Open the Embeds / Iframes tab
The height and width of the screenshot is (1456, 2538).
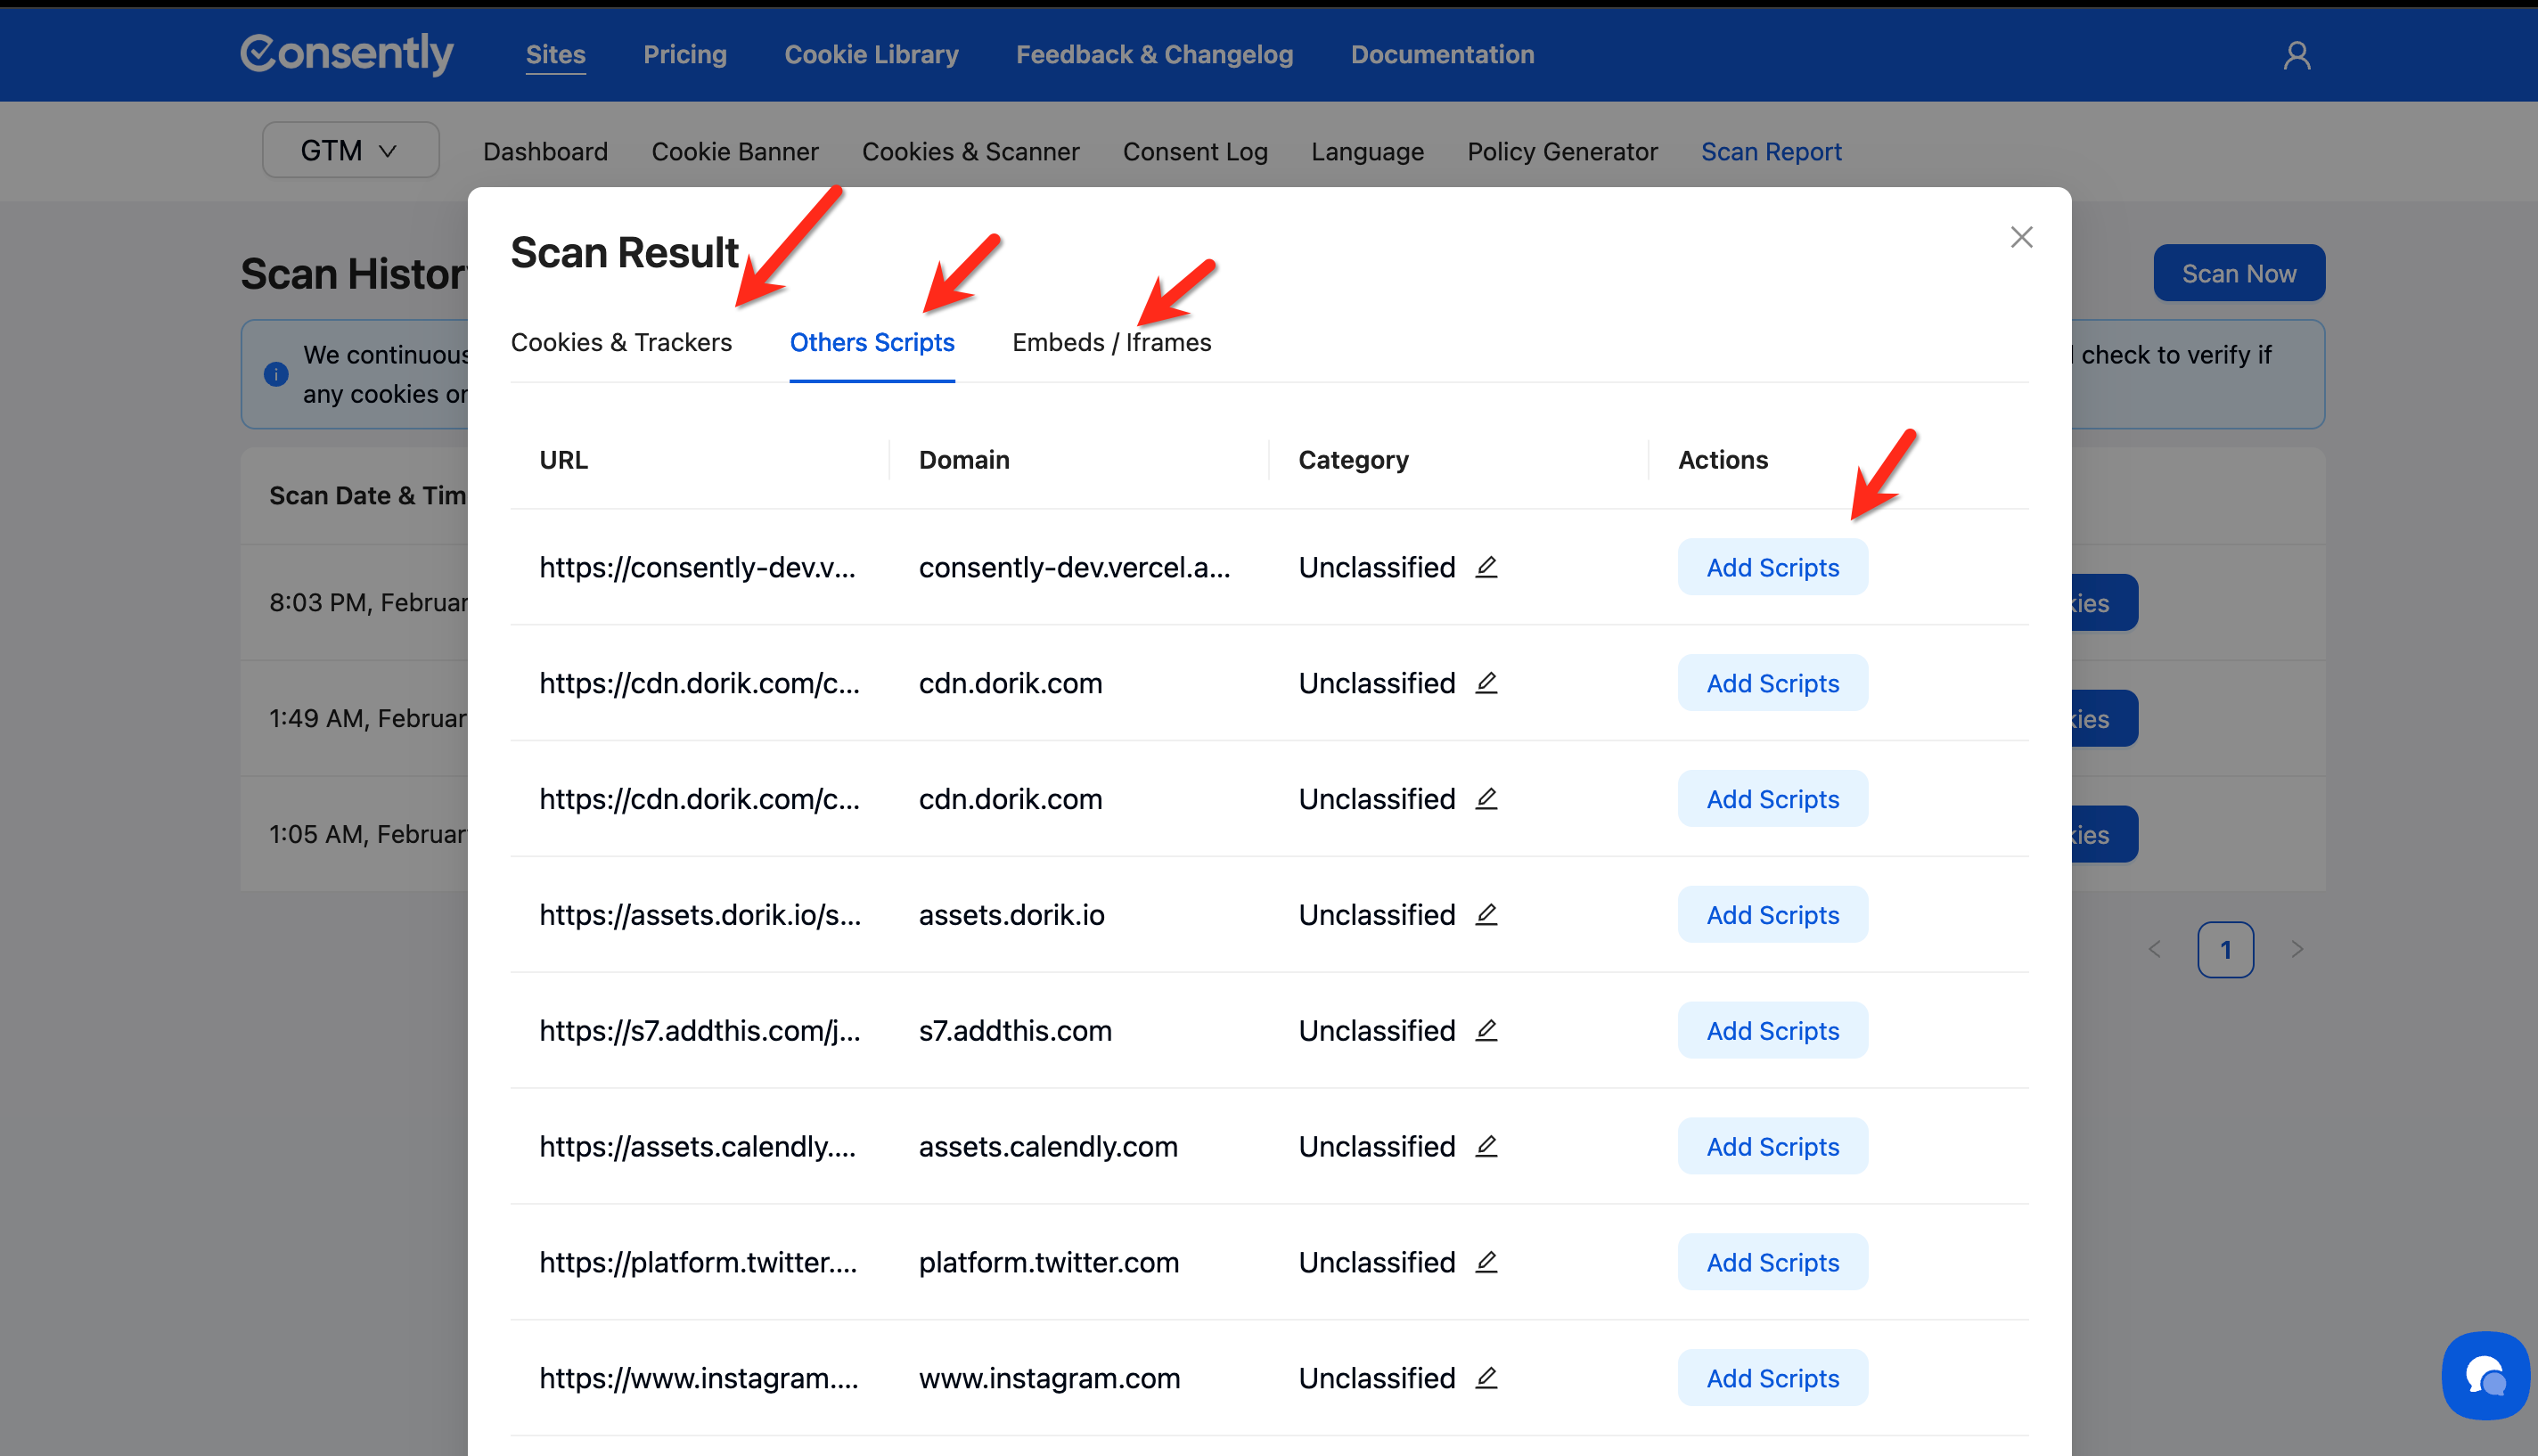1111,342
